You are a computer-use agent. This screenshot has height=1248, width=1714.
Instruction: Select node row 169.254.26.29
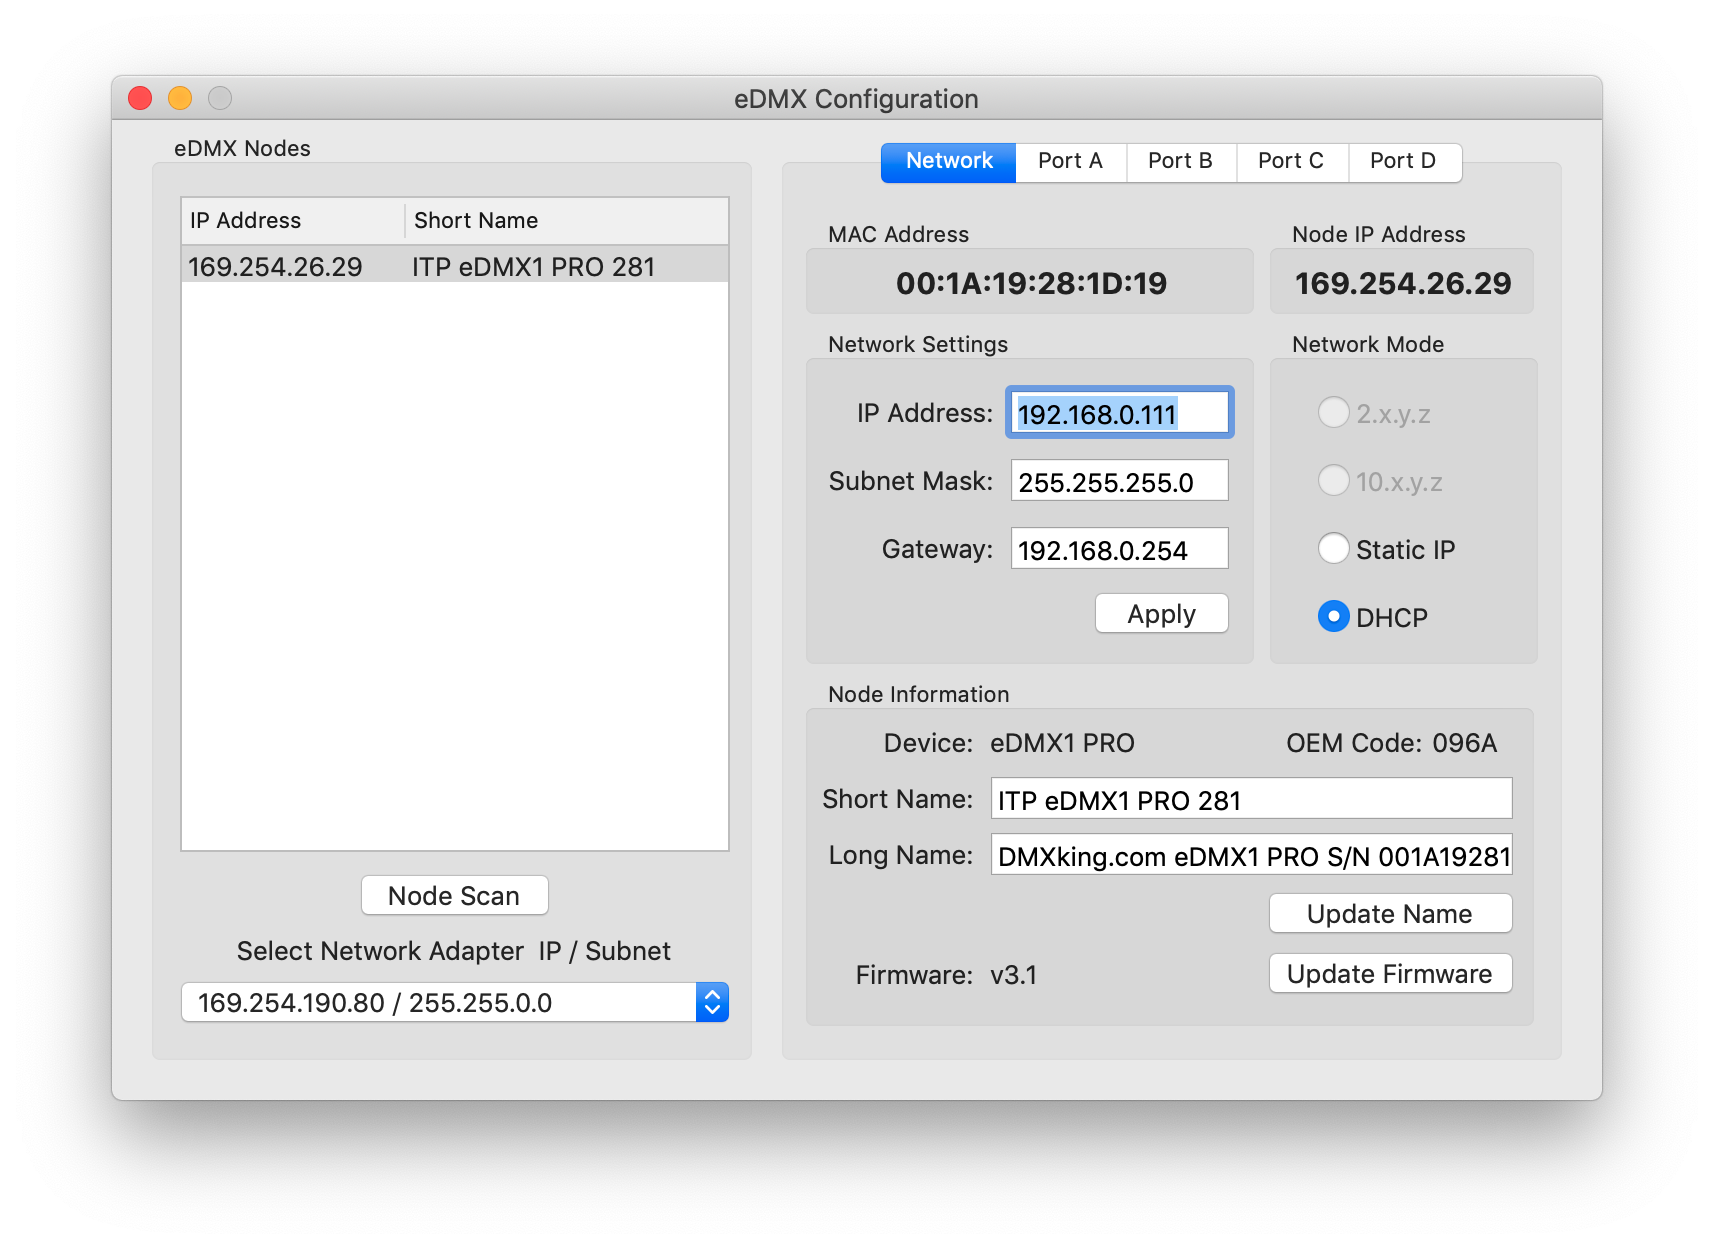pyautogui.click(x=455, y=266)
